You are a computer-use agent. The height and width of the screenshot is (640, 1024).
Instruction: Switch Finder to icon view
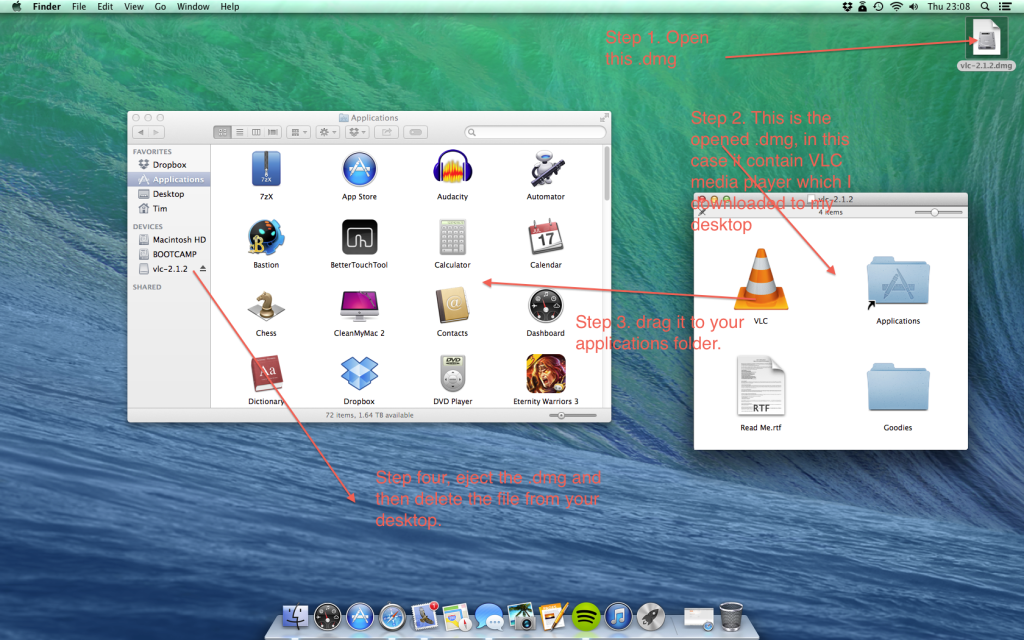(x=223, y=132)
